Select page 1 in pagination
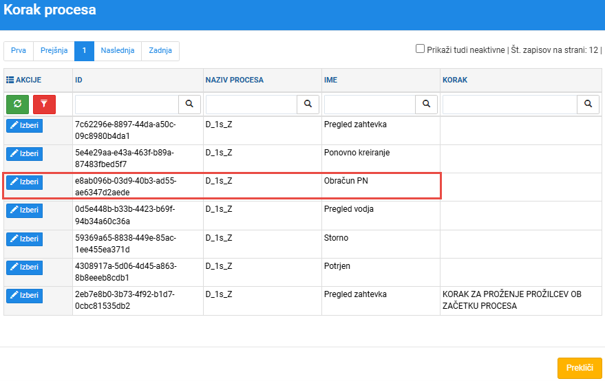Screen dimensions: 605x381 pyautogui.click(x=84, y=51)
